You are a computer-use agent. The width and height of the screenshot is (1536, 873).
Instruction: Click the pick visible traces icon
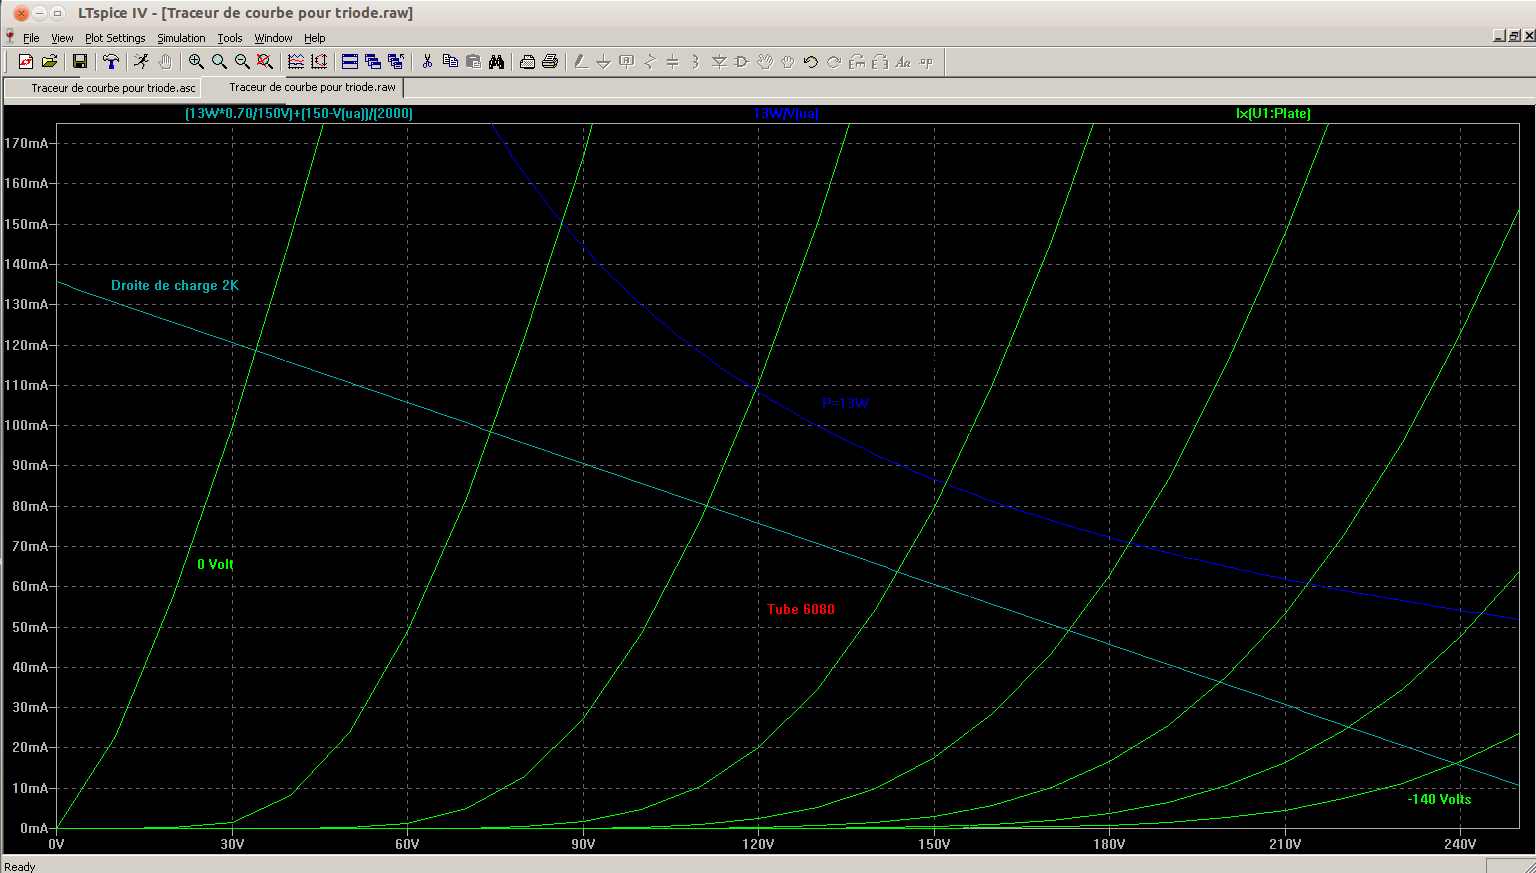tap(296, 62)
